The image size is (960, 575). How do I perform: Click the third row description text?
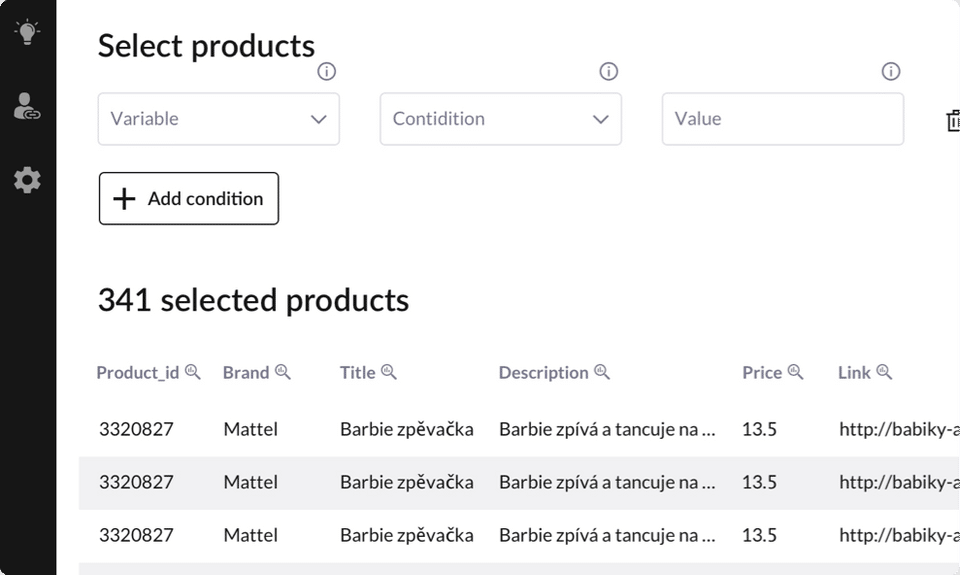(x=607, y=536)
